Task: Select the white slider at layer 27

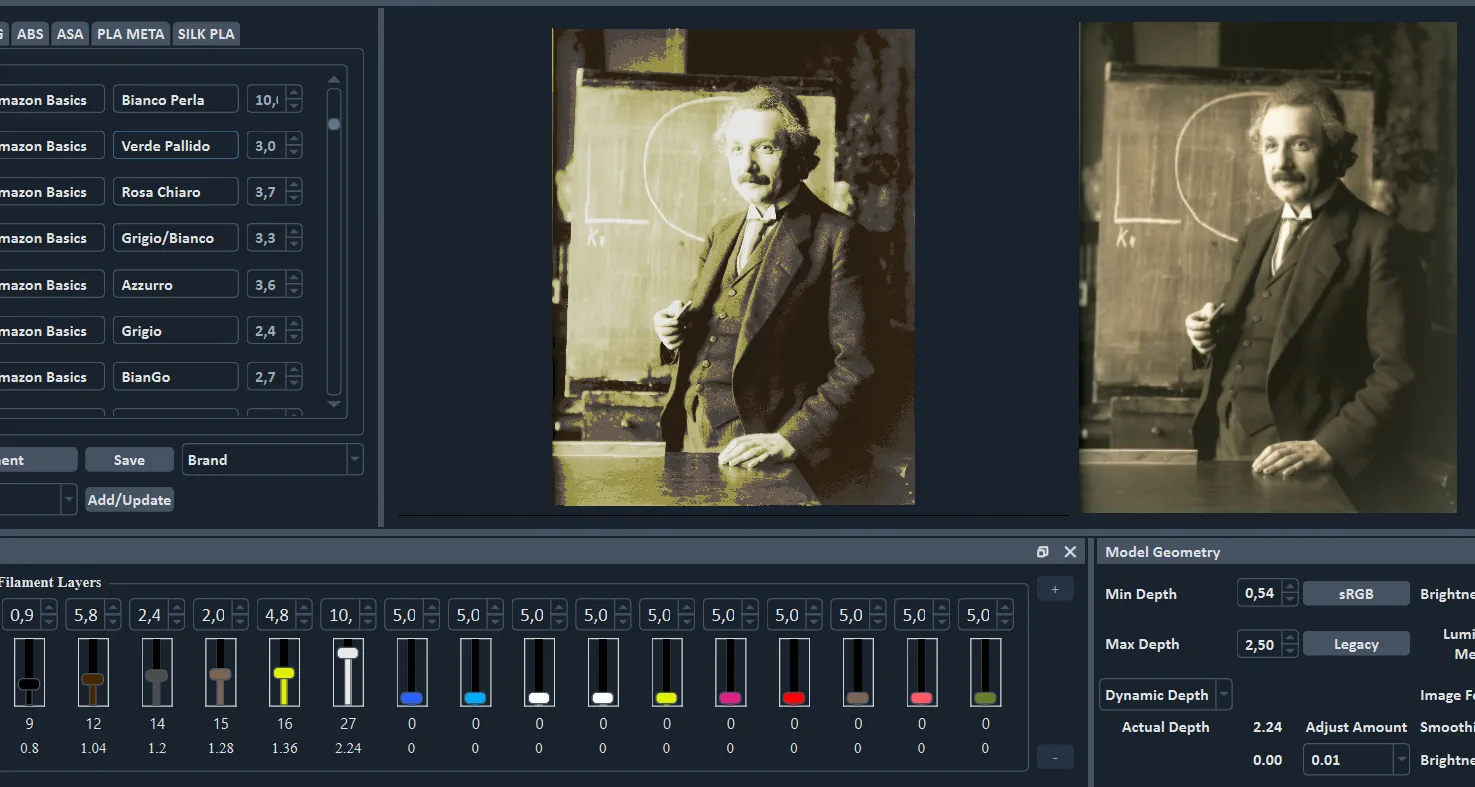Action: point(348,653)
